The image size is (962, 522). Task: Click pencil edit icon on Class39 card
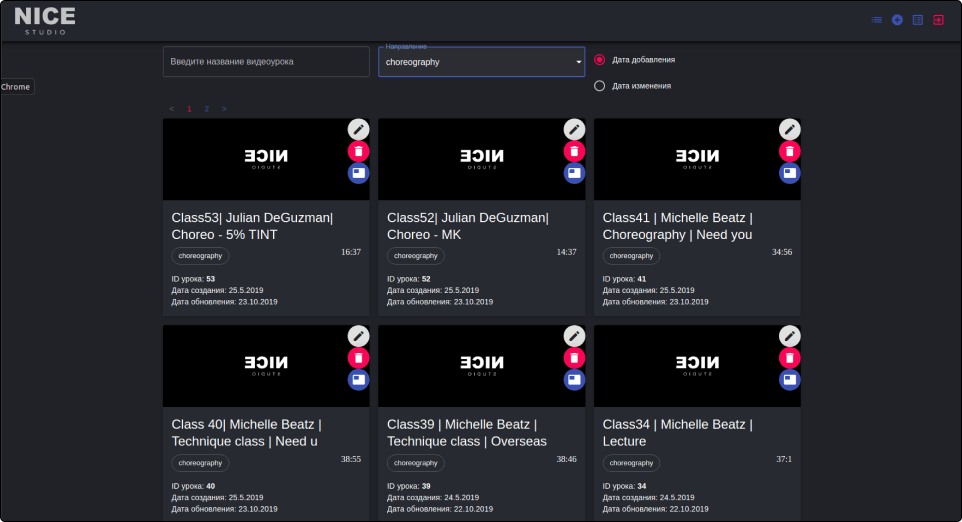(574, 336)
